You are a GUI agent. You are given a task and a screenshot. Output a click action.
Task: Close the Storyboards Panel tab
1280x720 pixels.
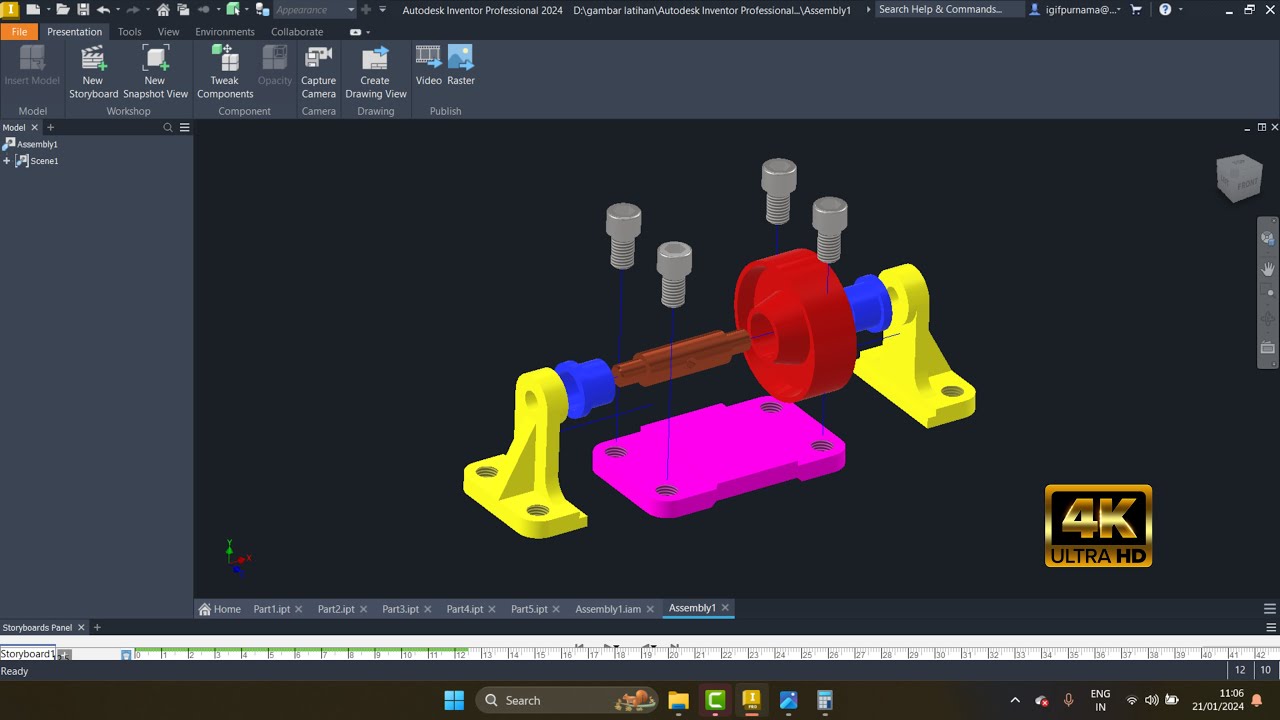pos(81,628)
